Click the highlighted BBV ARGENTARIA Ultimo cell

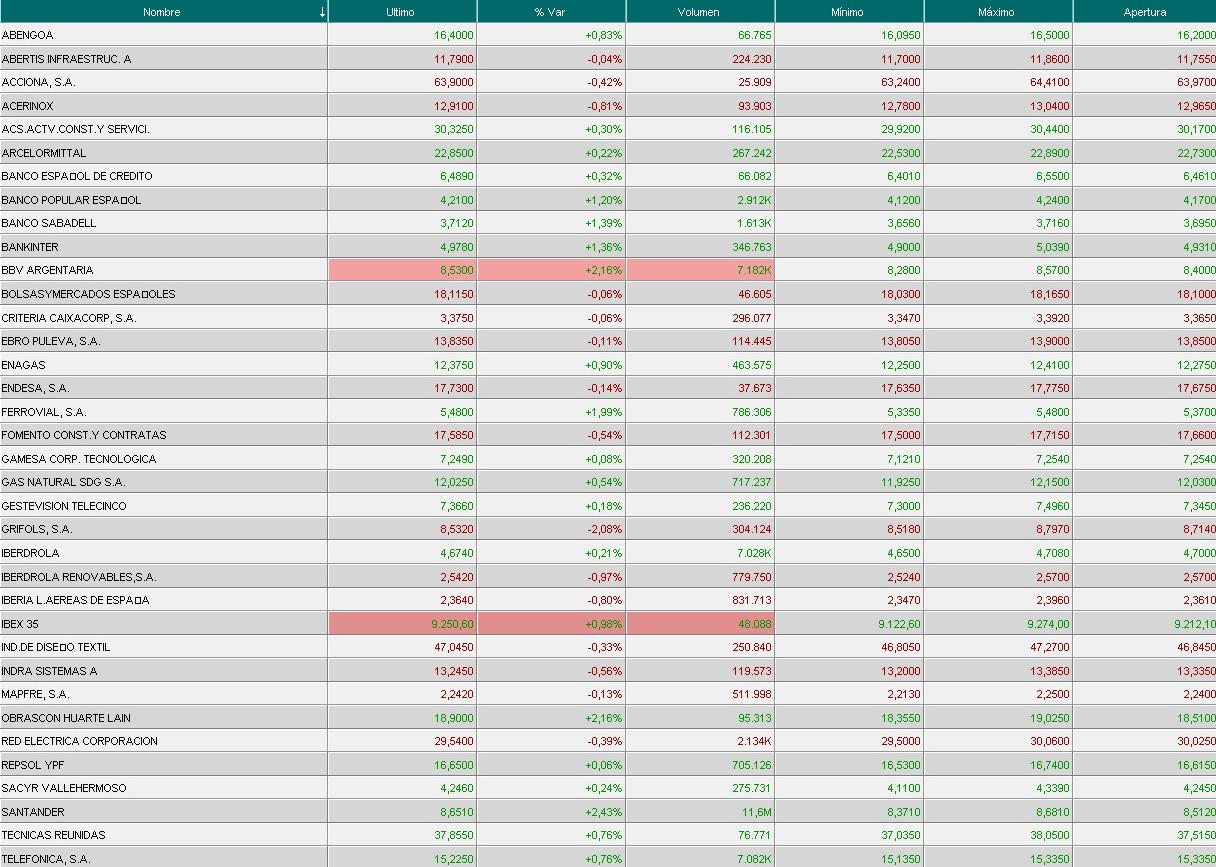point(402,270)
